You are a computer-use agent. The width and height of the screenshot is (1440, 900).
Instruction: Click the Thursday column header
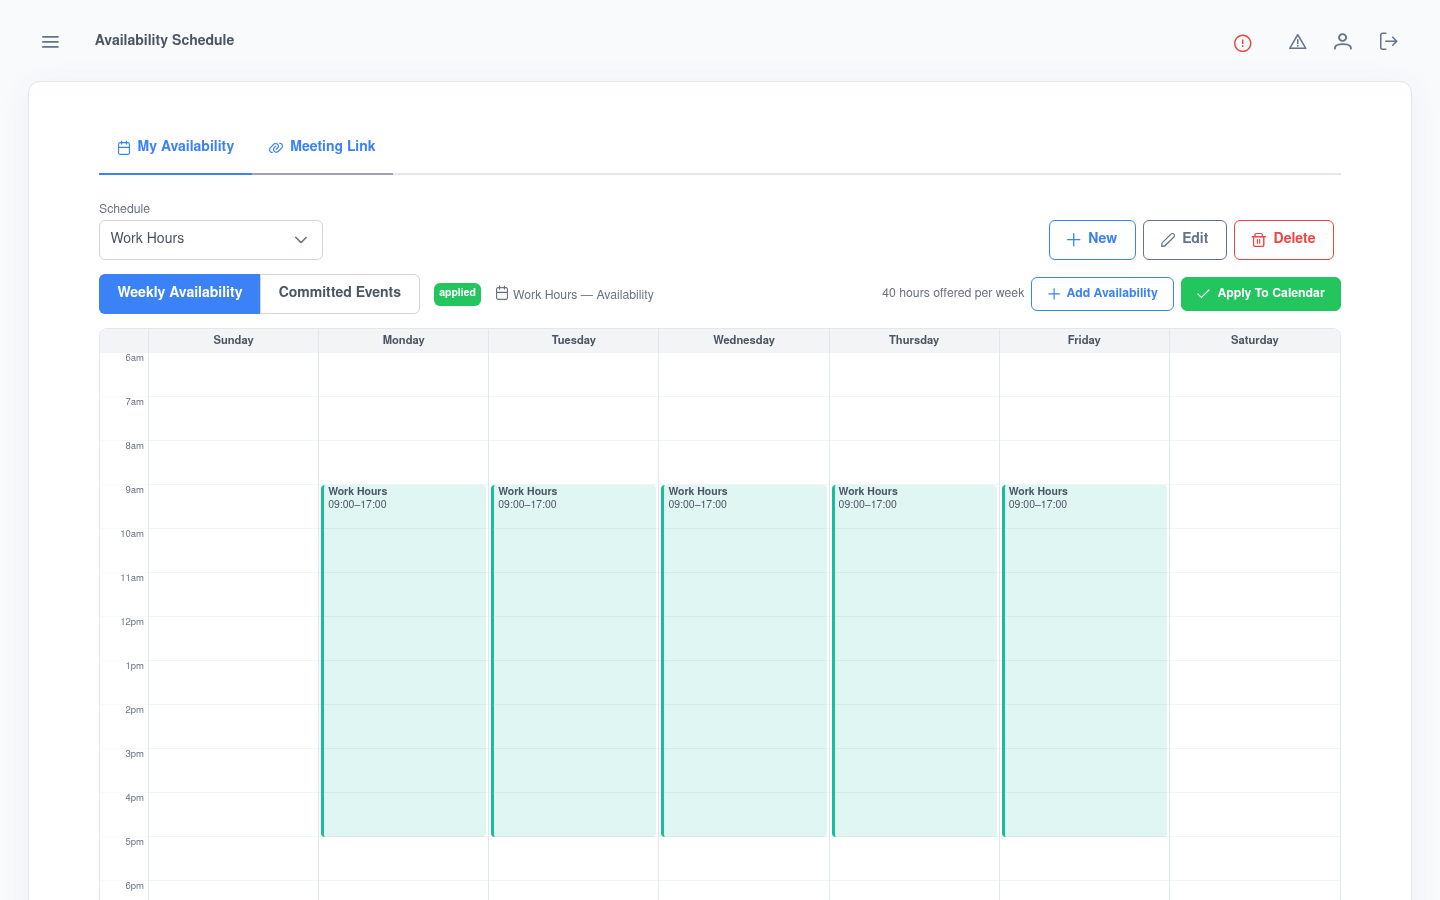(914, 341)
